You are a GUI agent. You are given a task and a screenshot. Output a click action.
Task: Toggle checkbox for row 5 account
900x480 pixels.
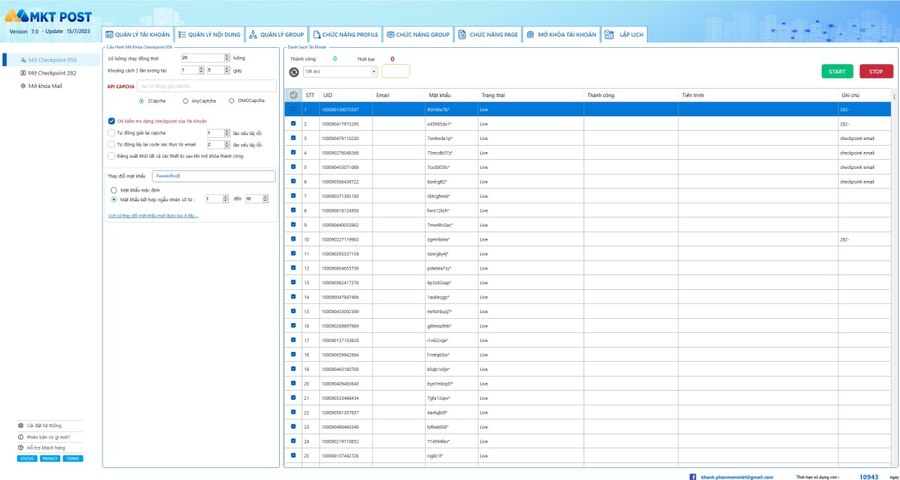click(294, 167)
